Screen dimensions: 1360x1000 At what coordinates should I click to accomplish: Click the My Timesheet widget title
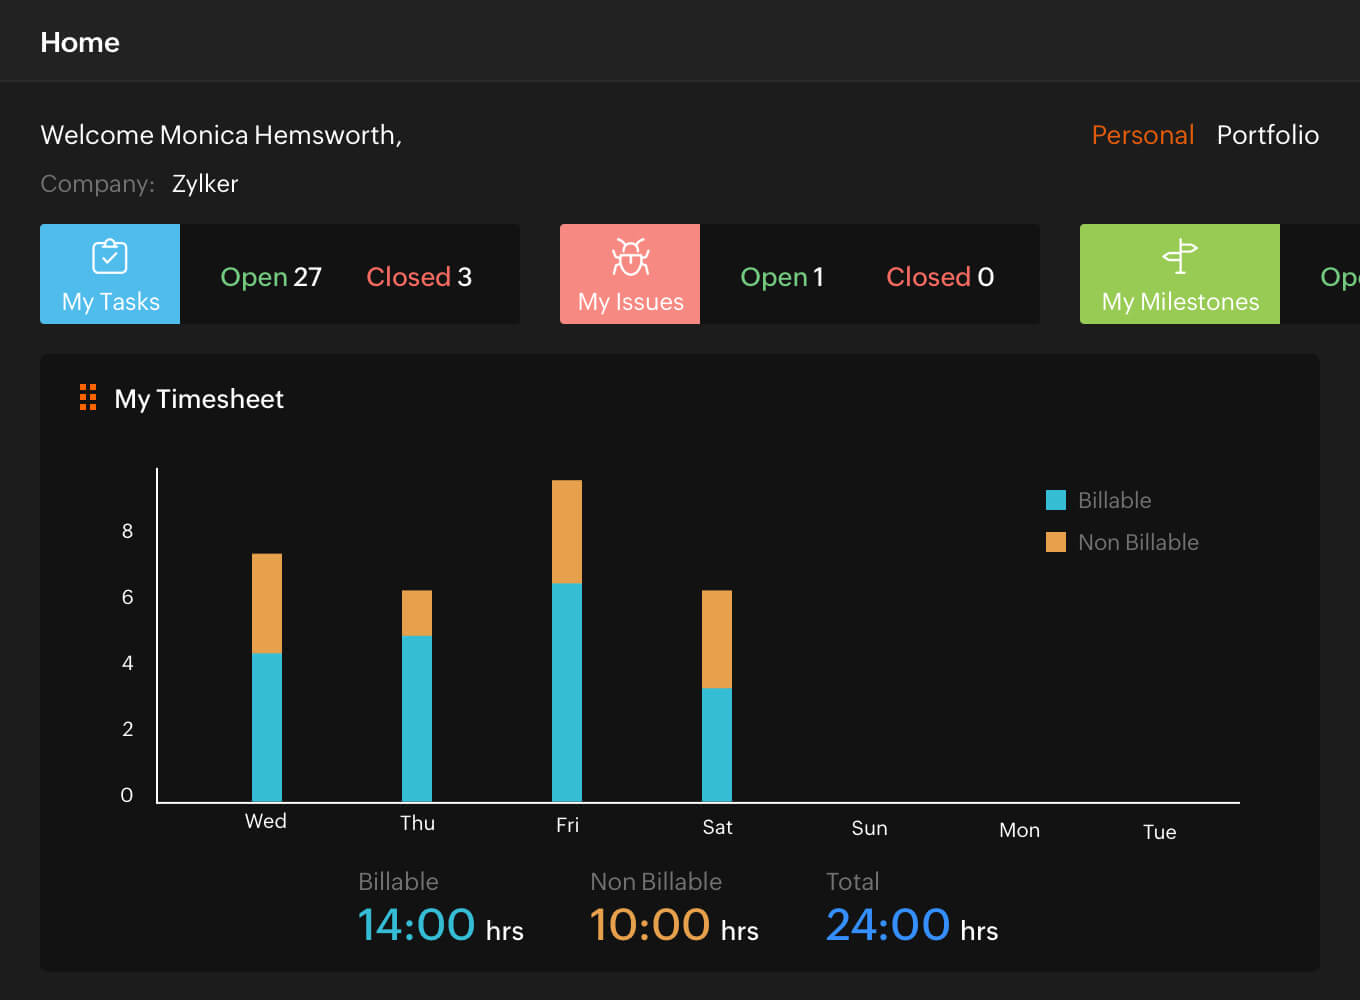coord(199,399)
